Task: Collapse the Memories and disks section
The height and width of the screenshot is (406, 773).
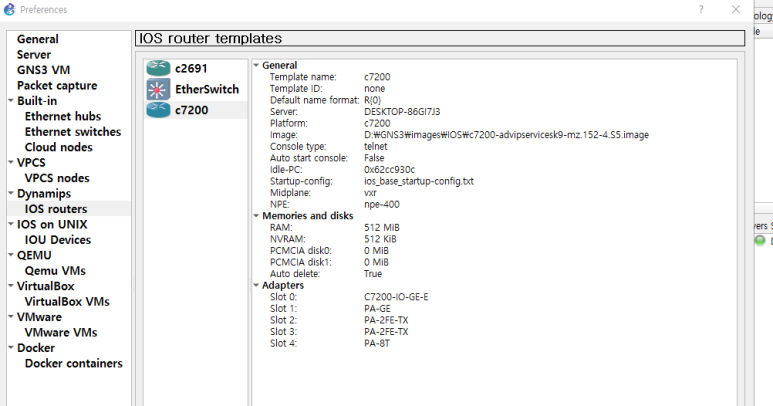Action: (256, 216)
